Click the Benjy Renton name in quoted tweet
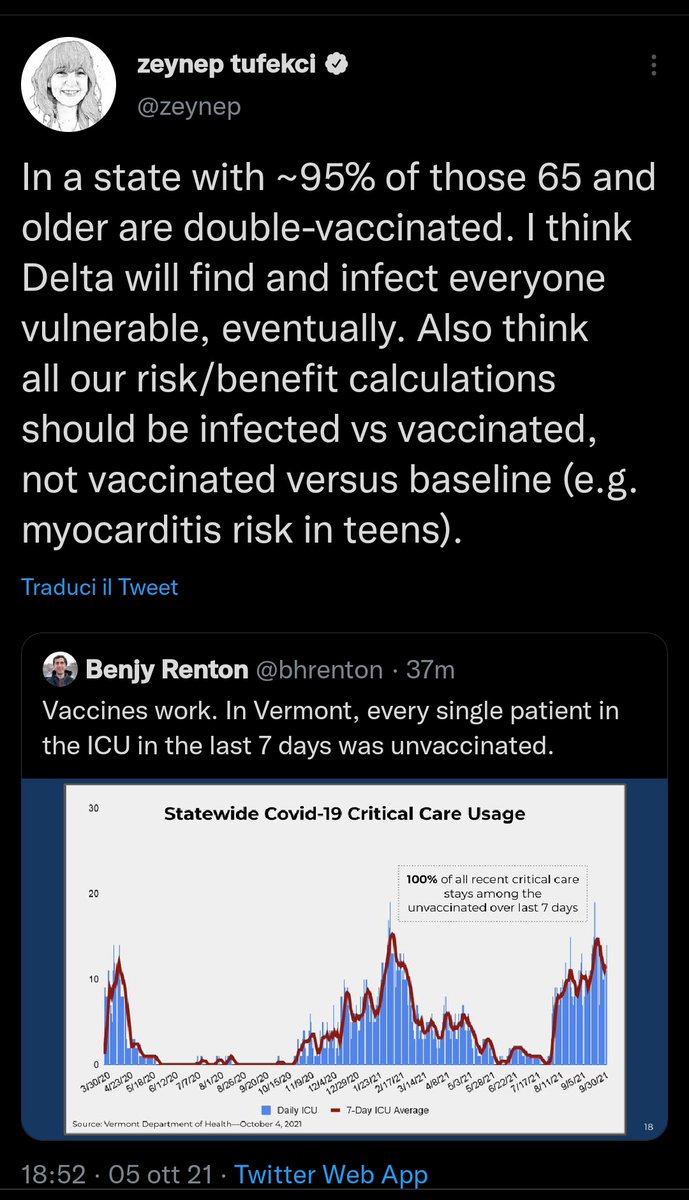 point(166,669)
